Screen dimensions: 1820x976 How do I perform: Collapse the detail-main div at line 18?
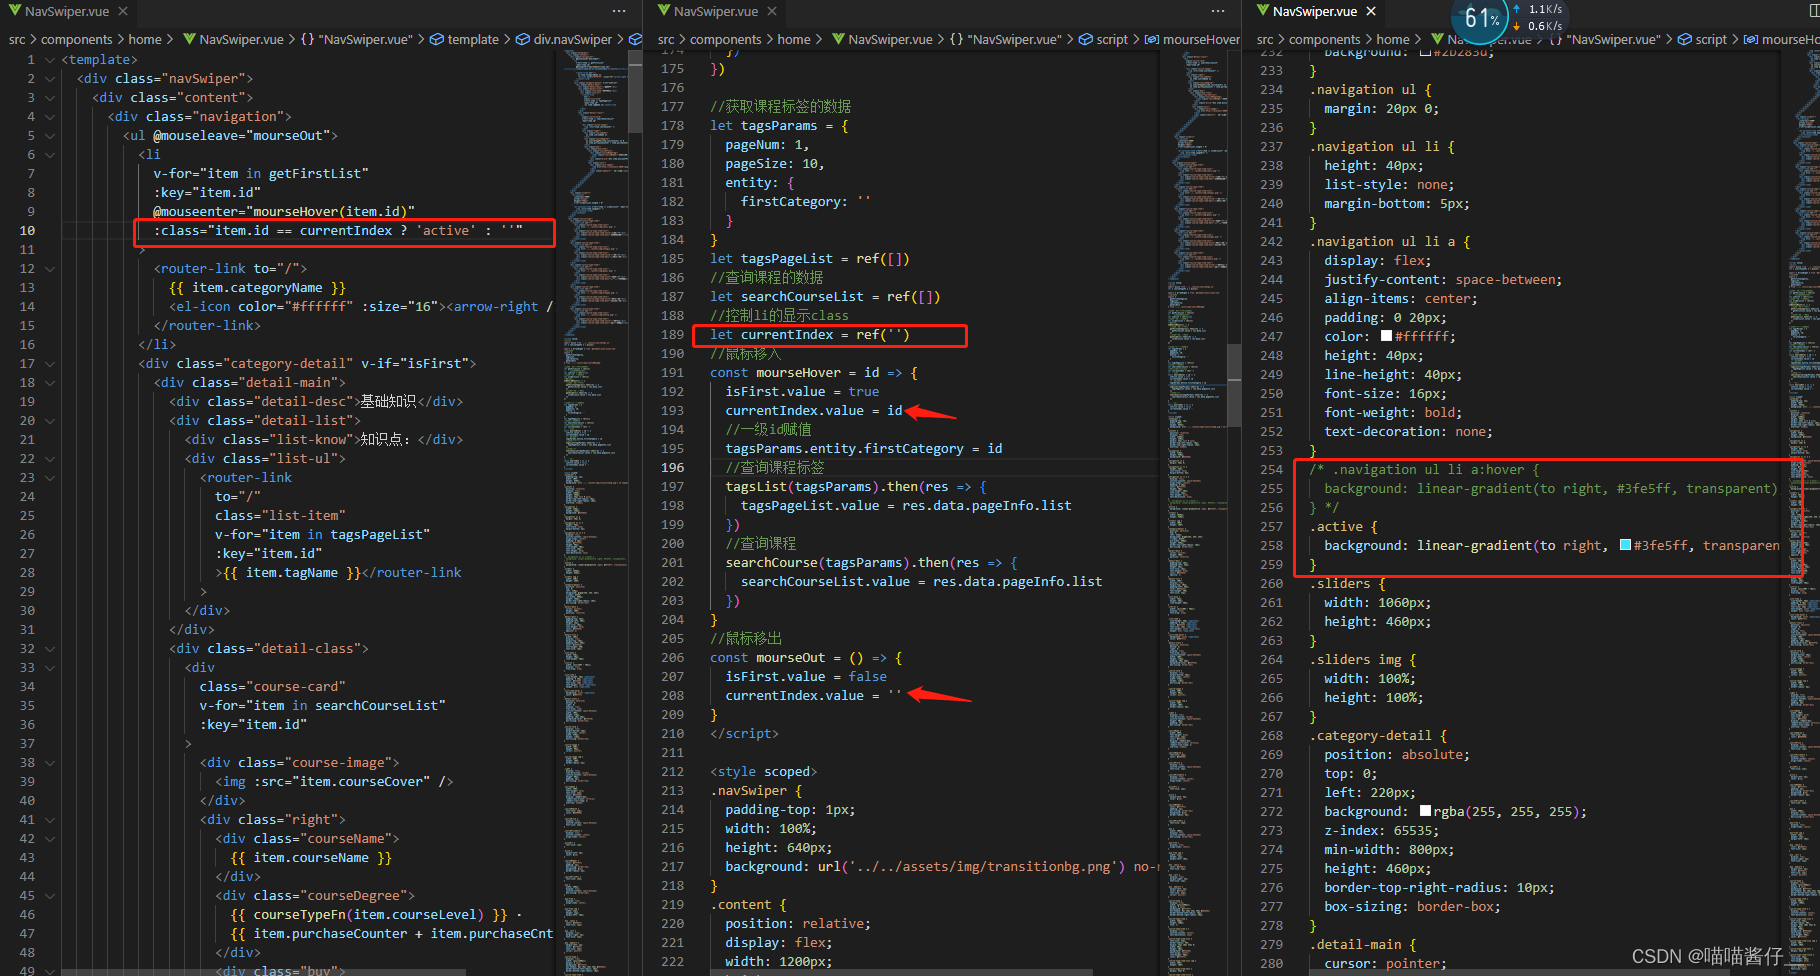point(50,383)
